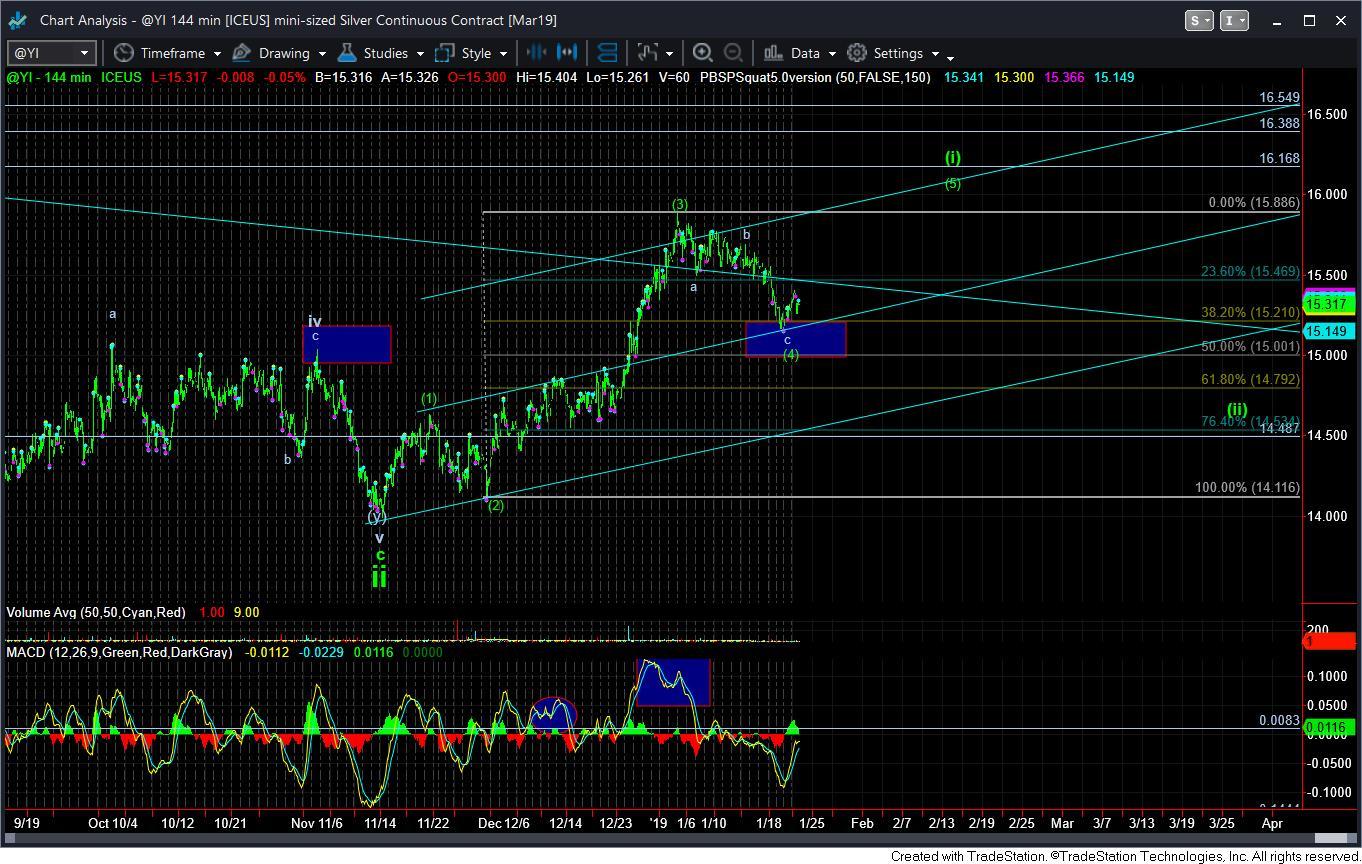Click the Timeframe clock icon

click(x=124, y=53)
